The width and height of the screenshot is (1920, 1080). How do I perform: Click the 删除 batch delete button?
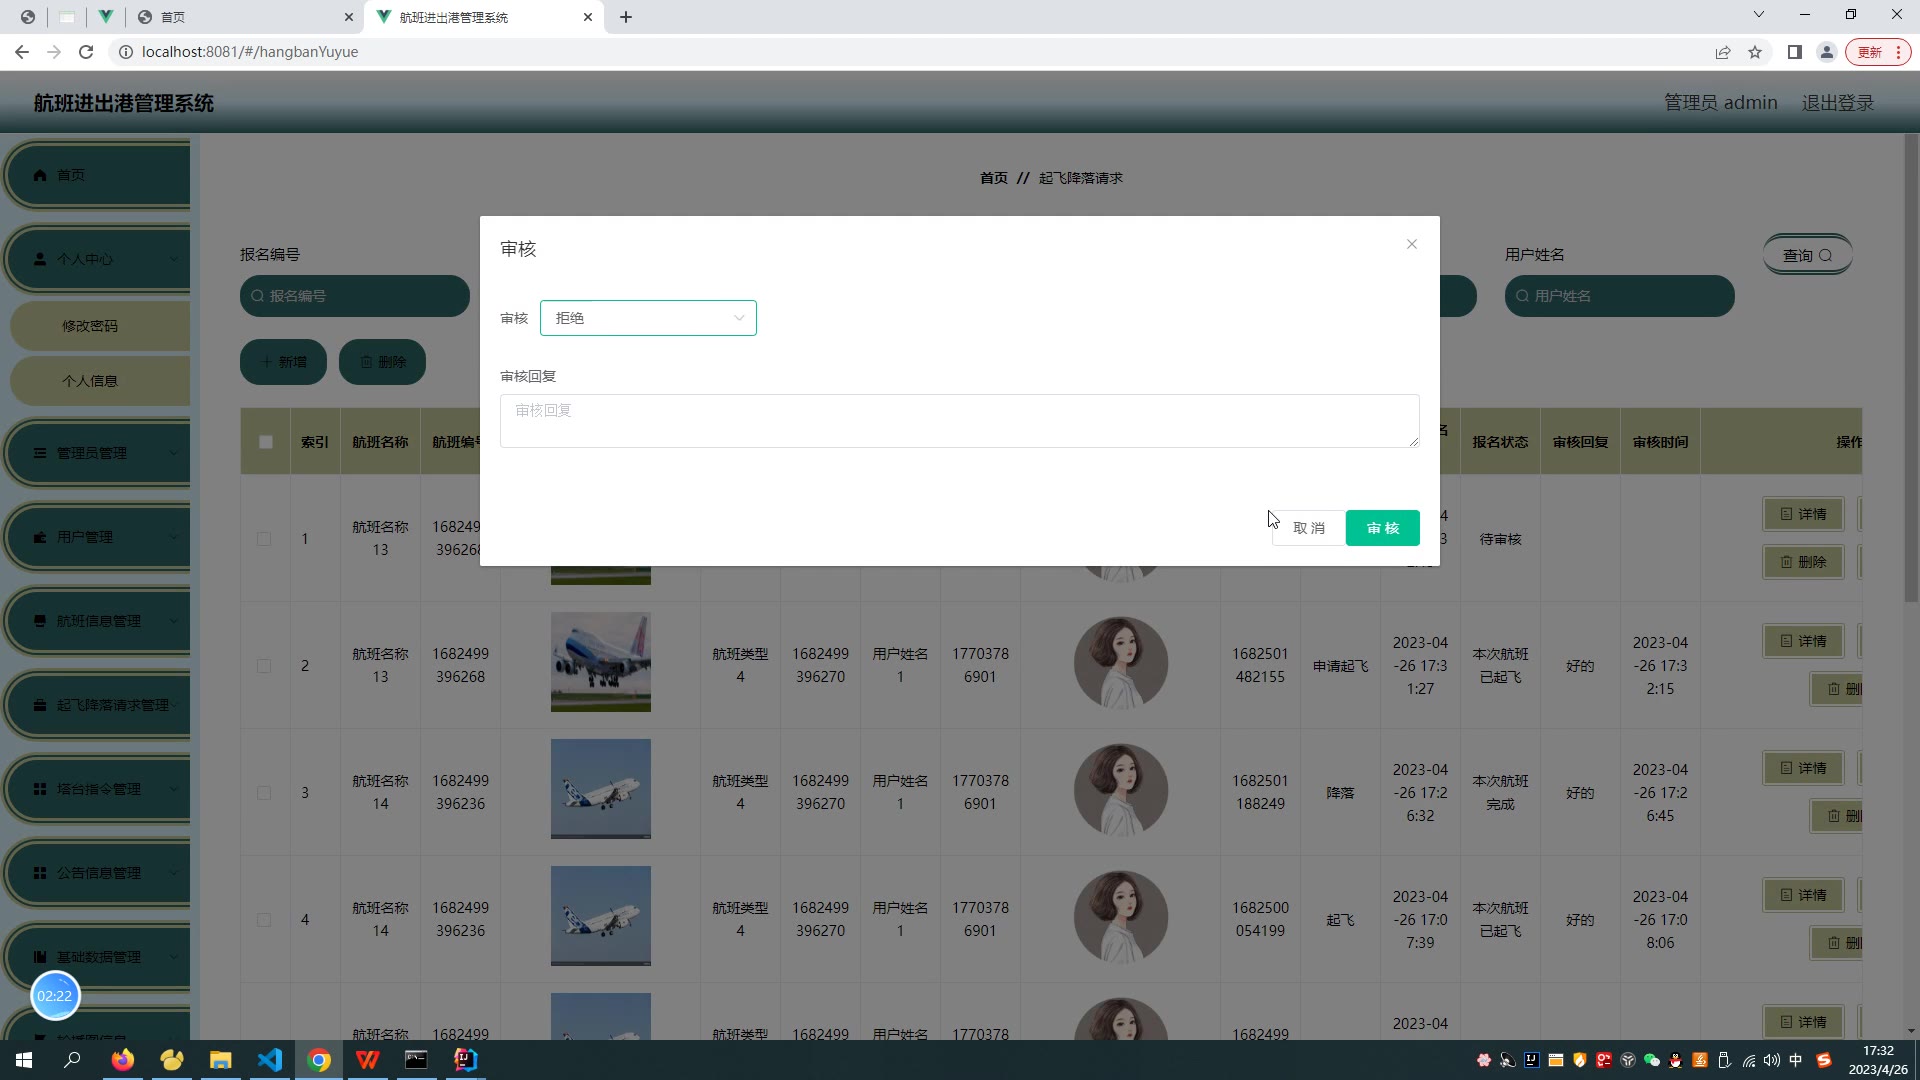coord(382,362)
